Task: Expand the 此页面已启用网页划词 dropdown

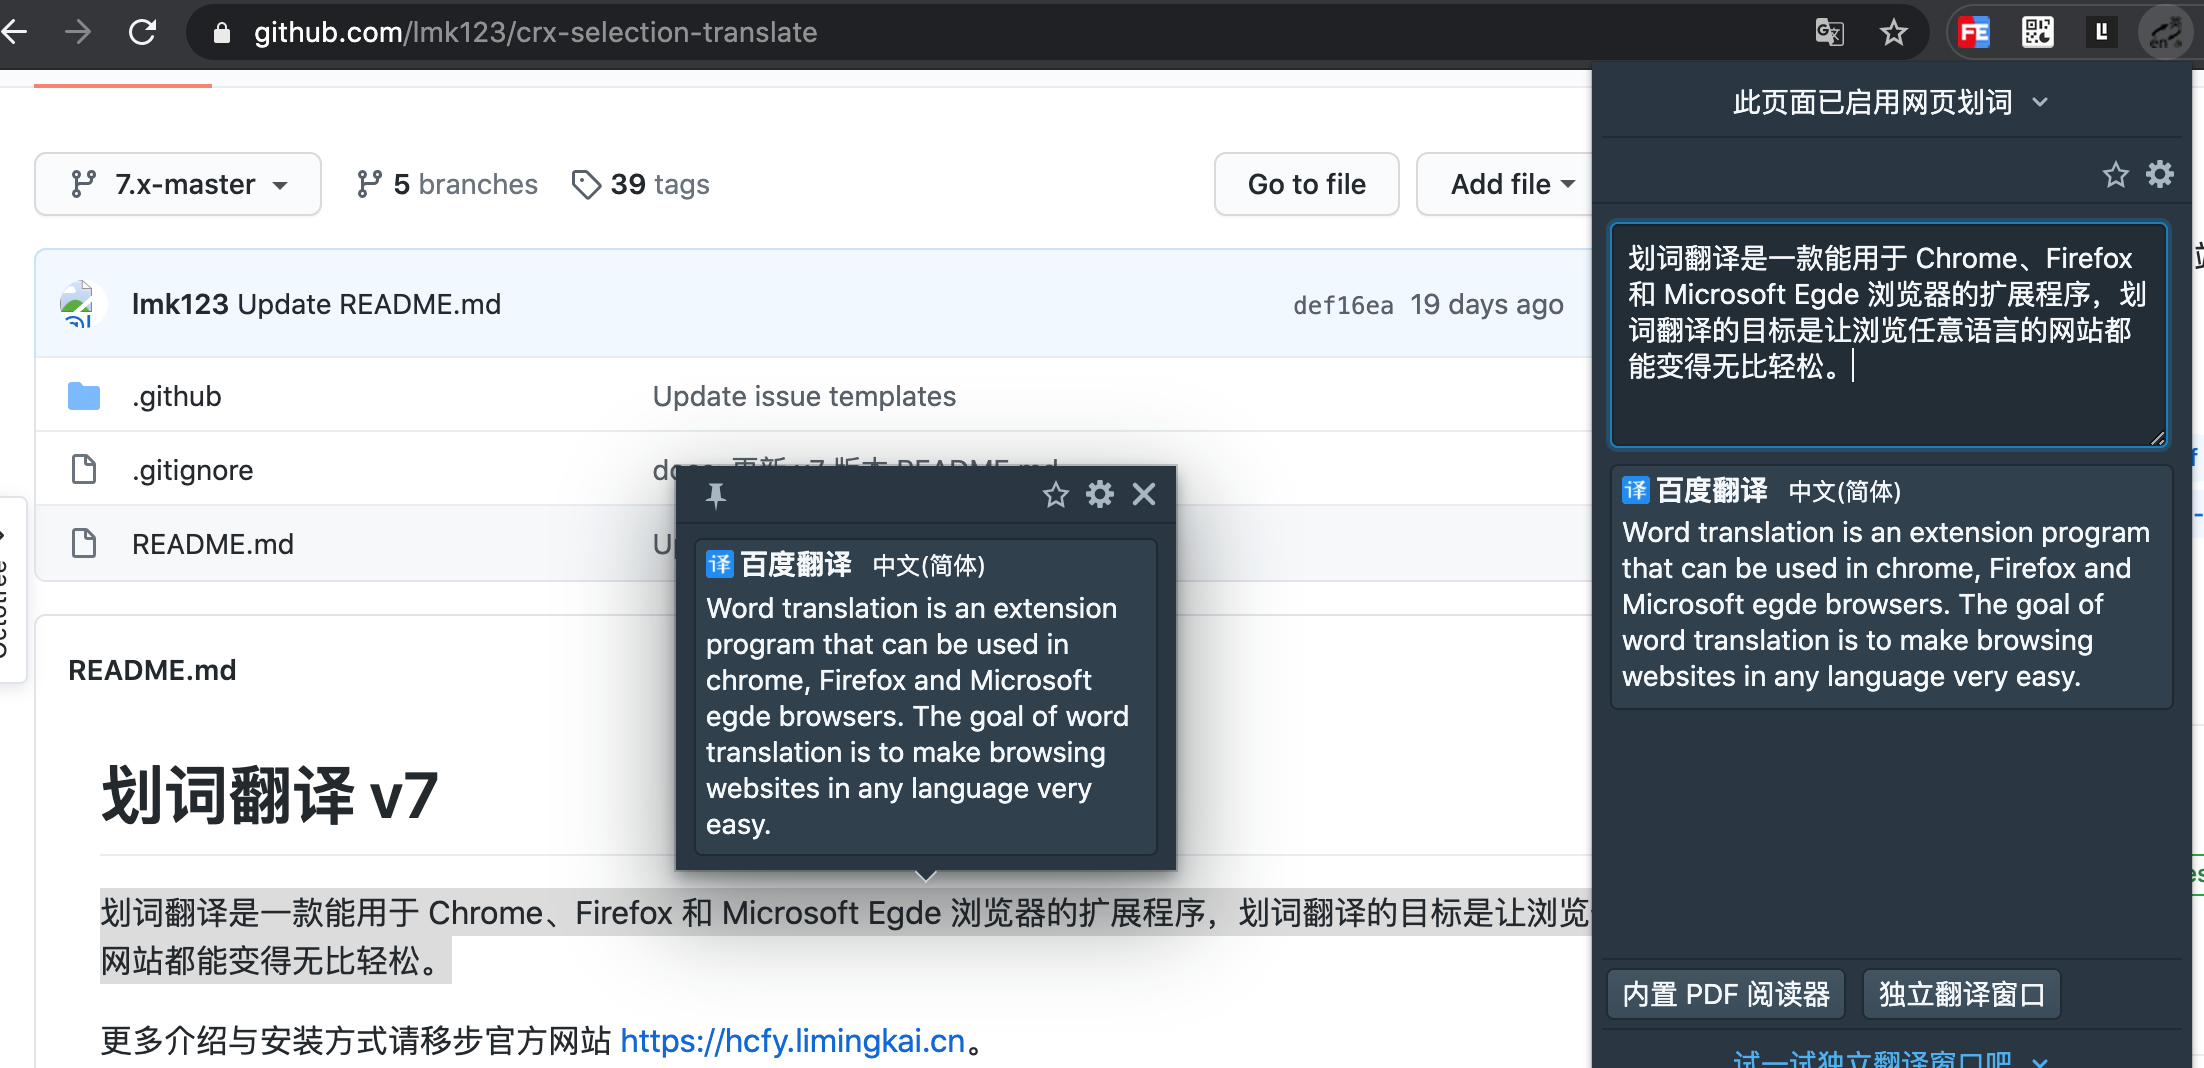Action: click(1890, 102)
